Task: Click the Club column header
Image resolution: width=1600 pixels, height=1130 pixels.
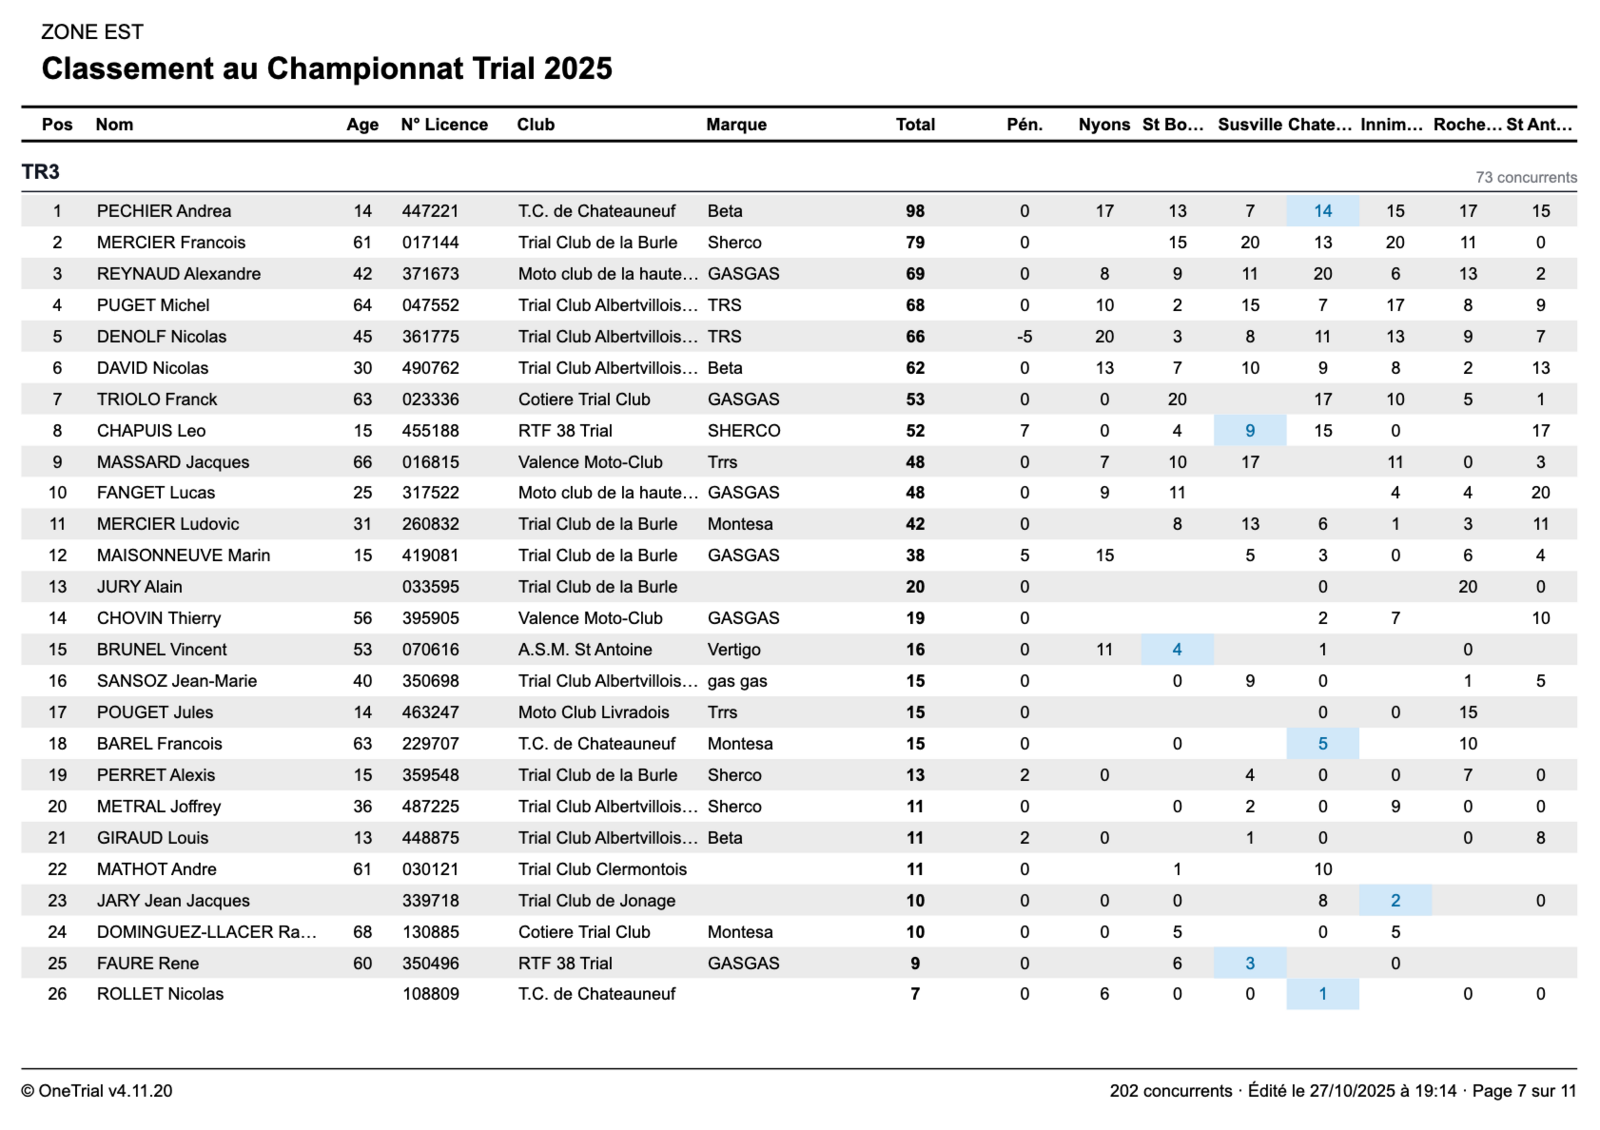Action: click(536, 125)
